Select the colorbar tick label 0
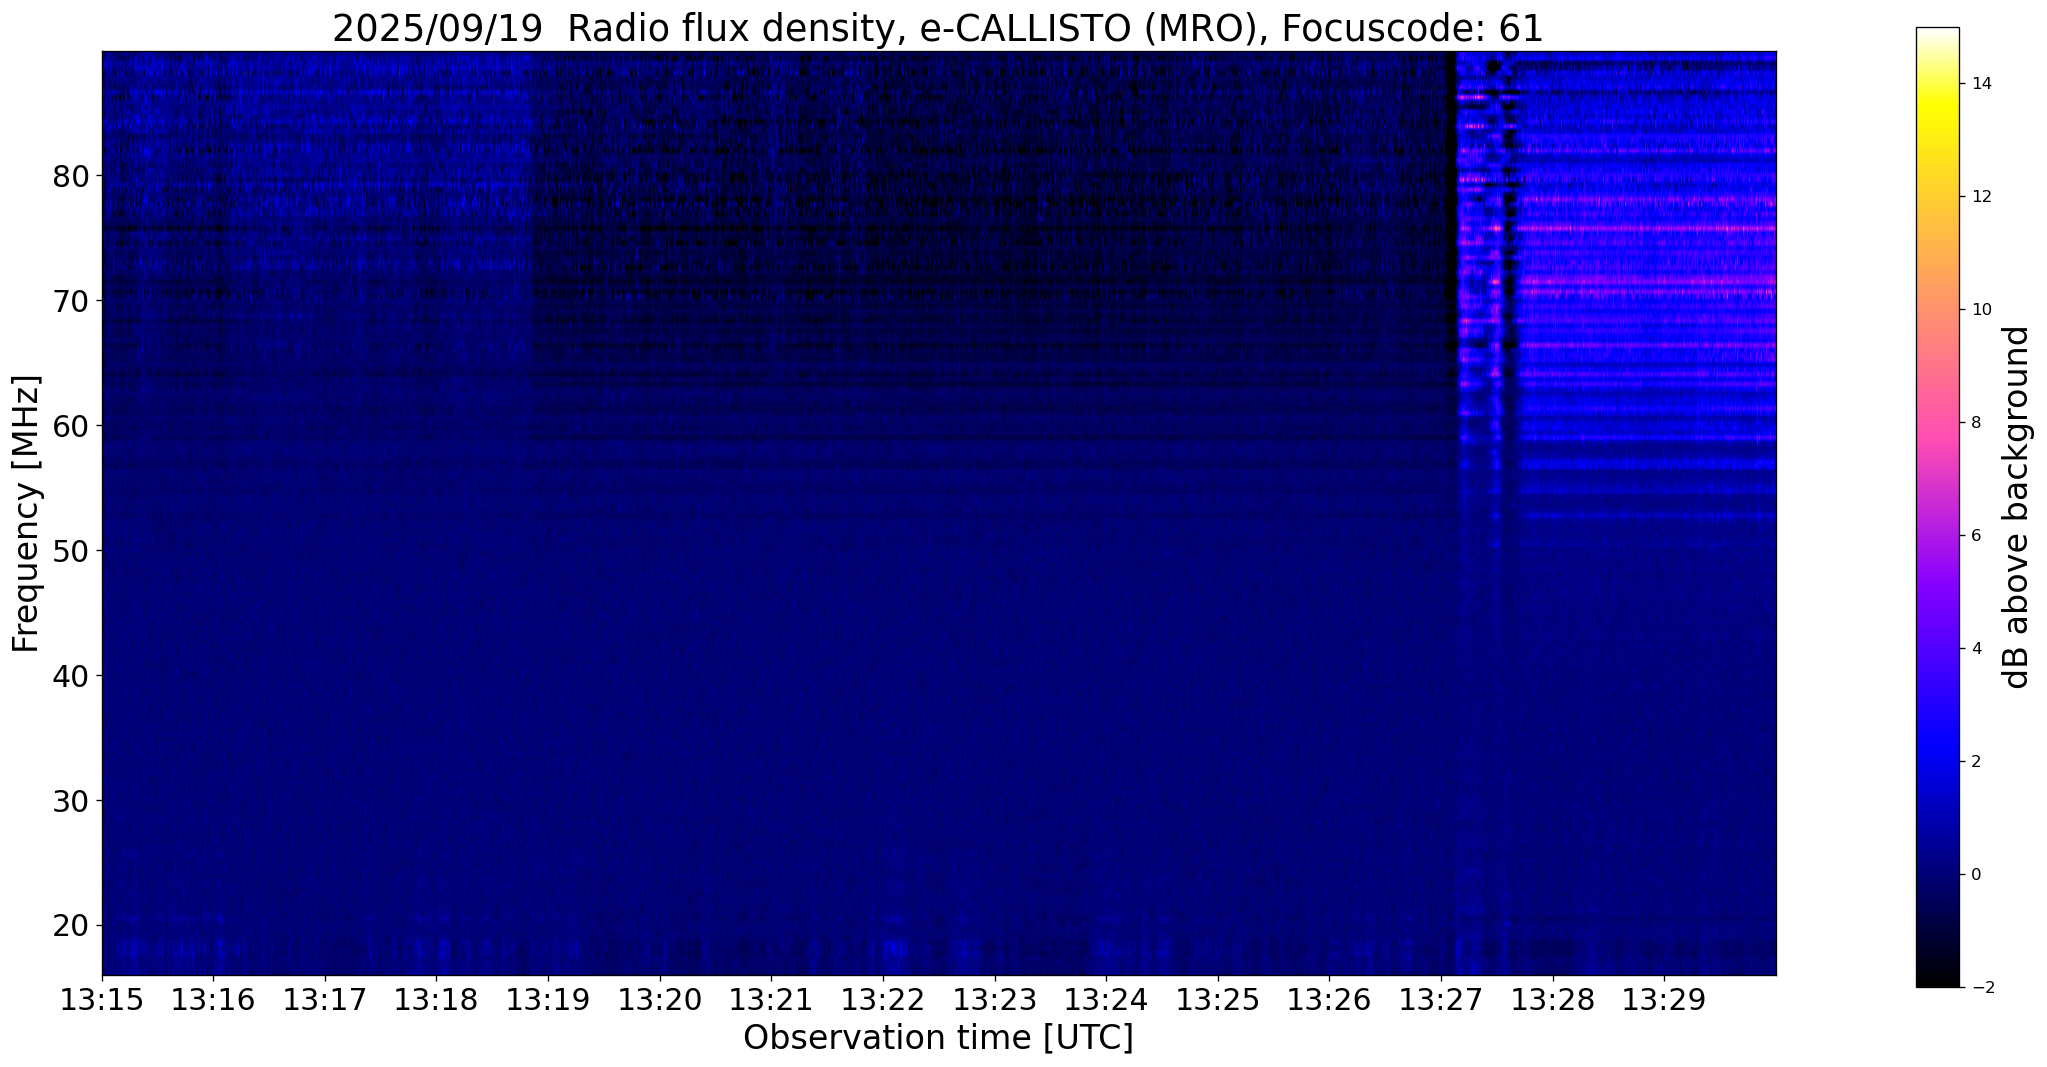 coord(1975,875)
